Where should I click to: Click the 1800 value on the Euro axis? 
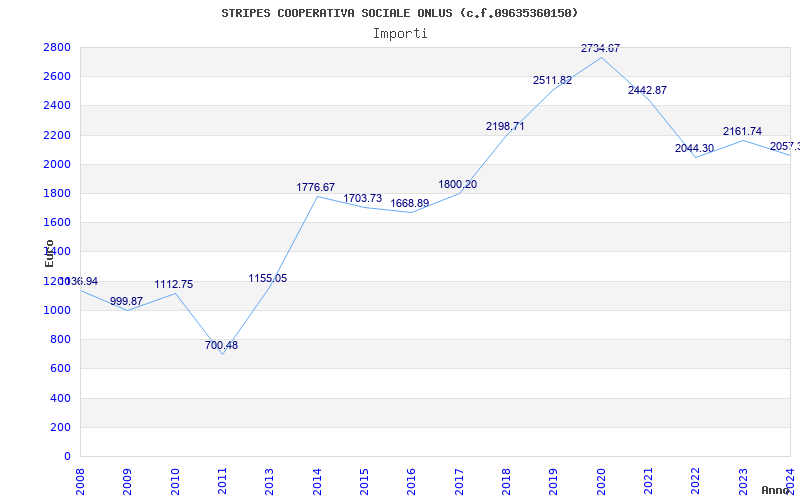[x=57, y=193]
